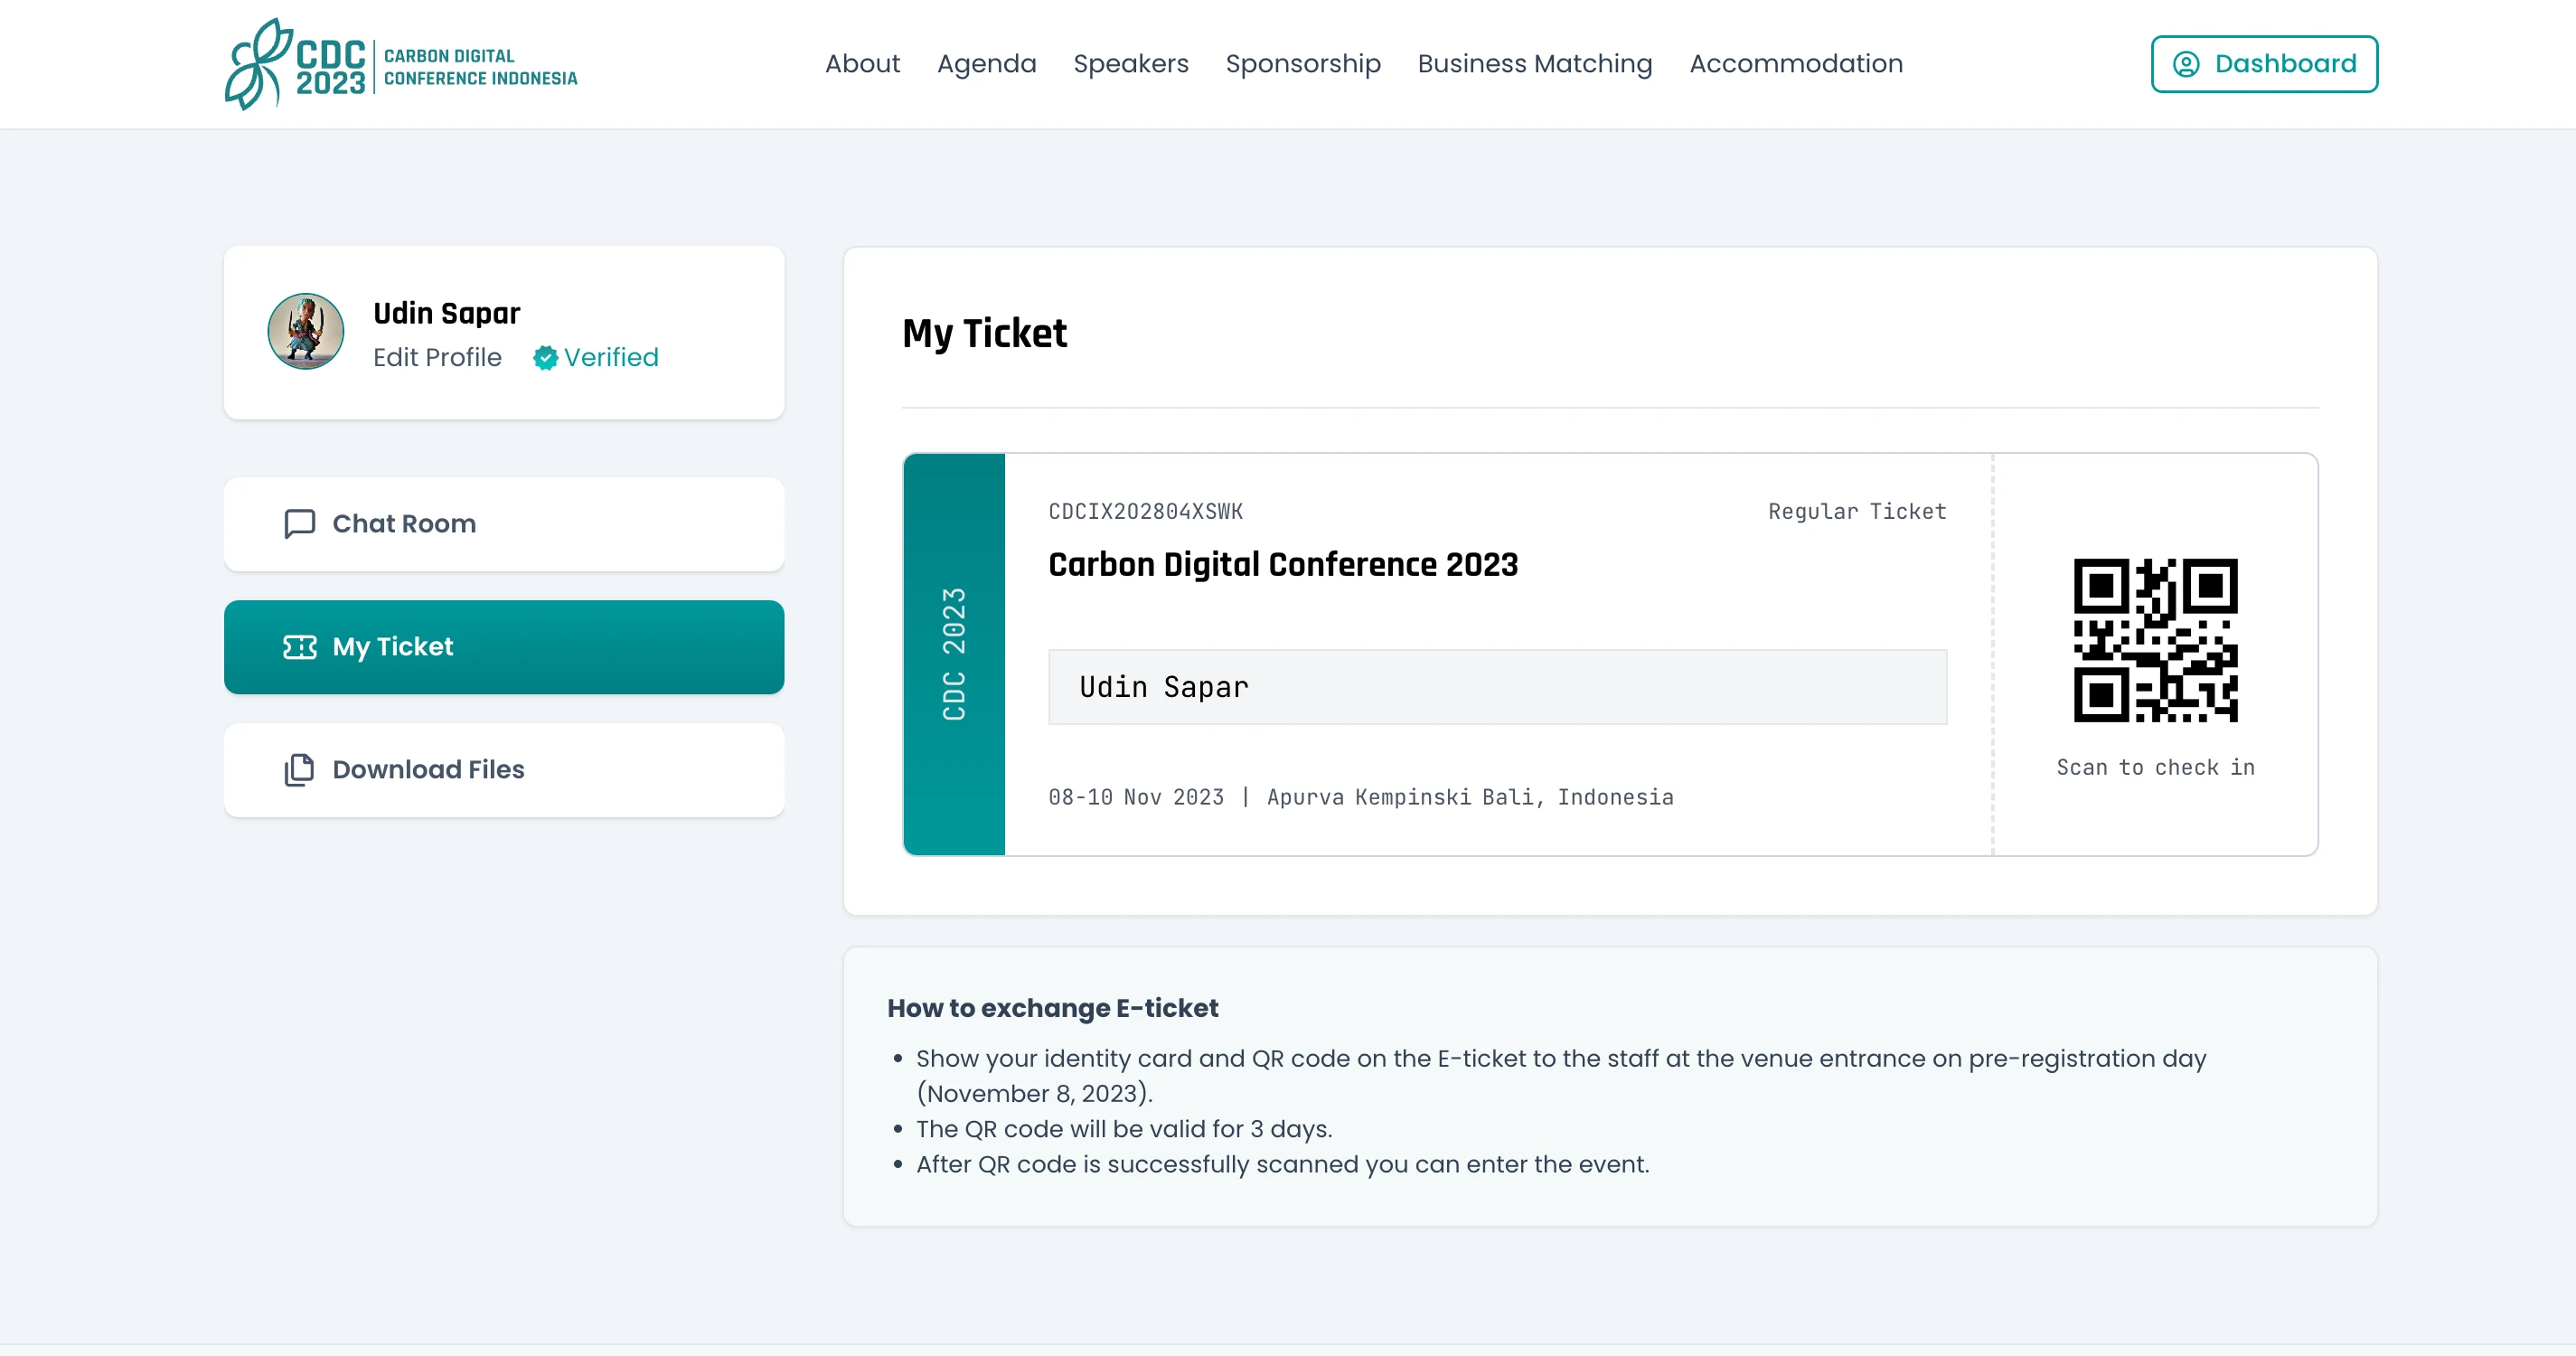Click the CDC 2023 butterfly logo
This screenshot has height=1356, width=2576.
(258, 64)
